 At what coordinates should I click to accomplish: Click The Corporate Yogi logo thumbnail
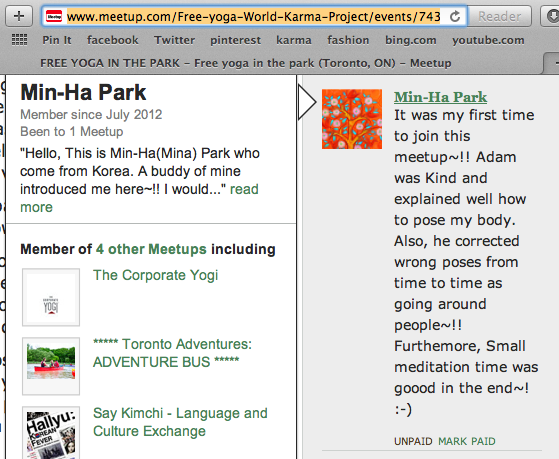coord(51,297)
